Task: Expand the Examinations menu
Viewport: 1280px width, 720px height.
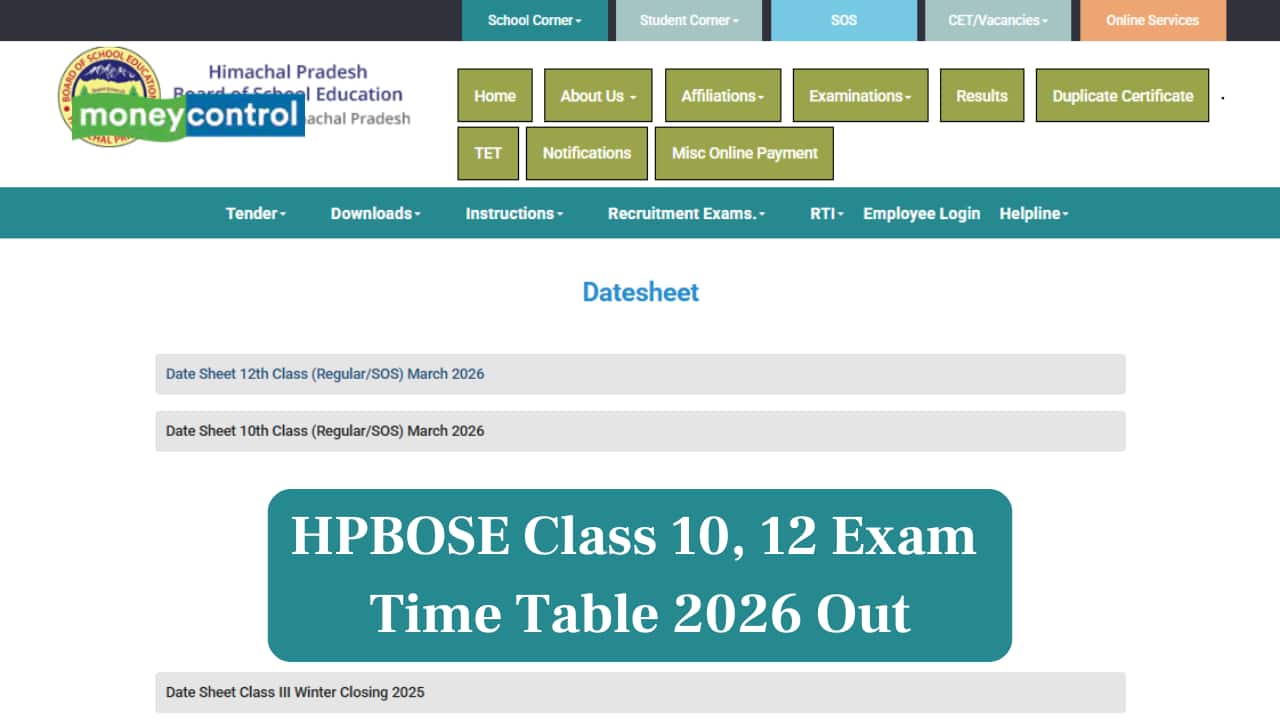Action: click(860, 96)
